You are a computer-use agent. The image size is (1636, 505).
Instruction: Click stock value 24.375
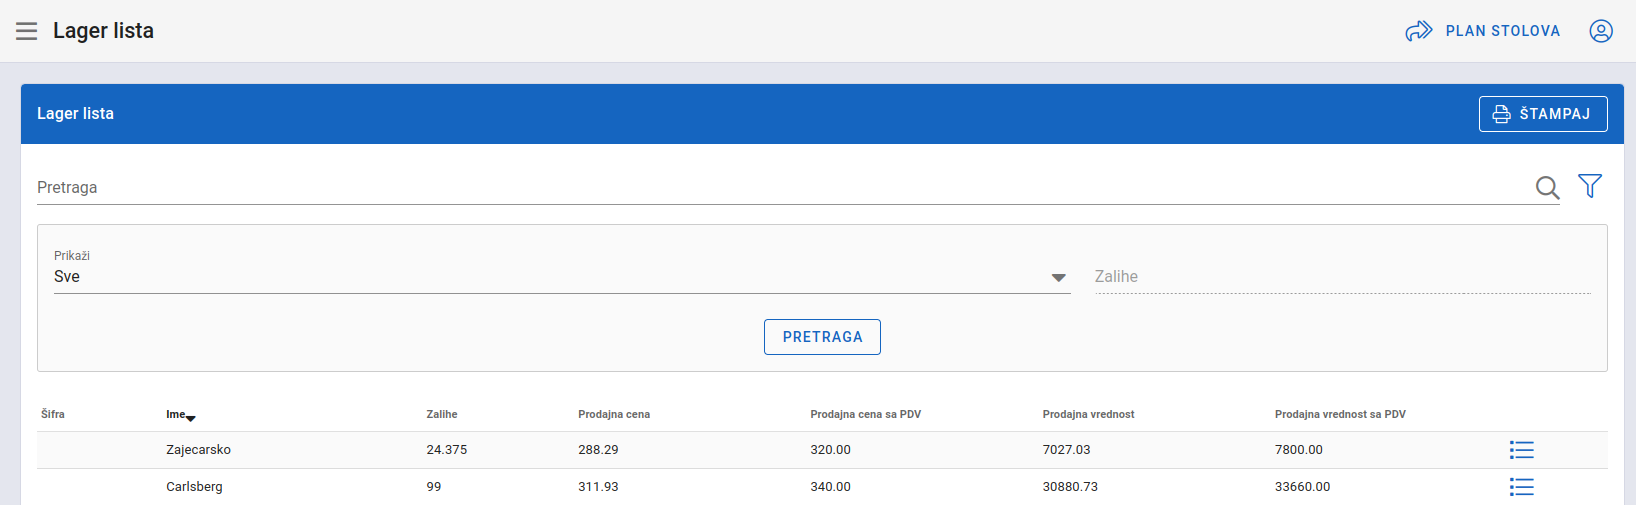tap(447, 450)
